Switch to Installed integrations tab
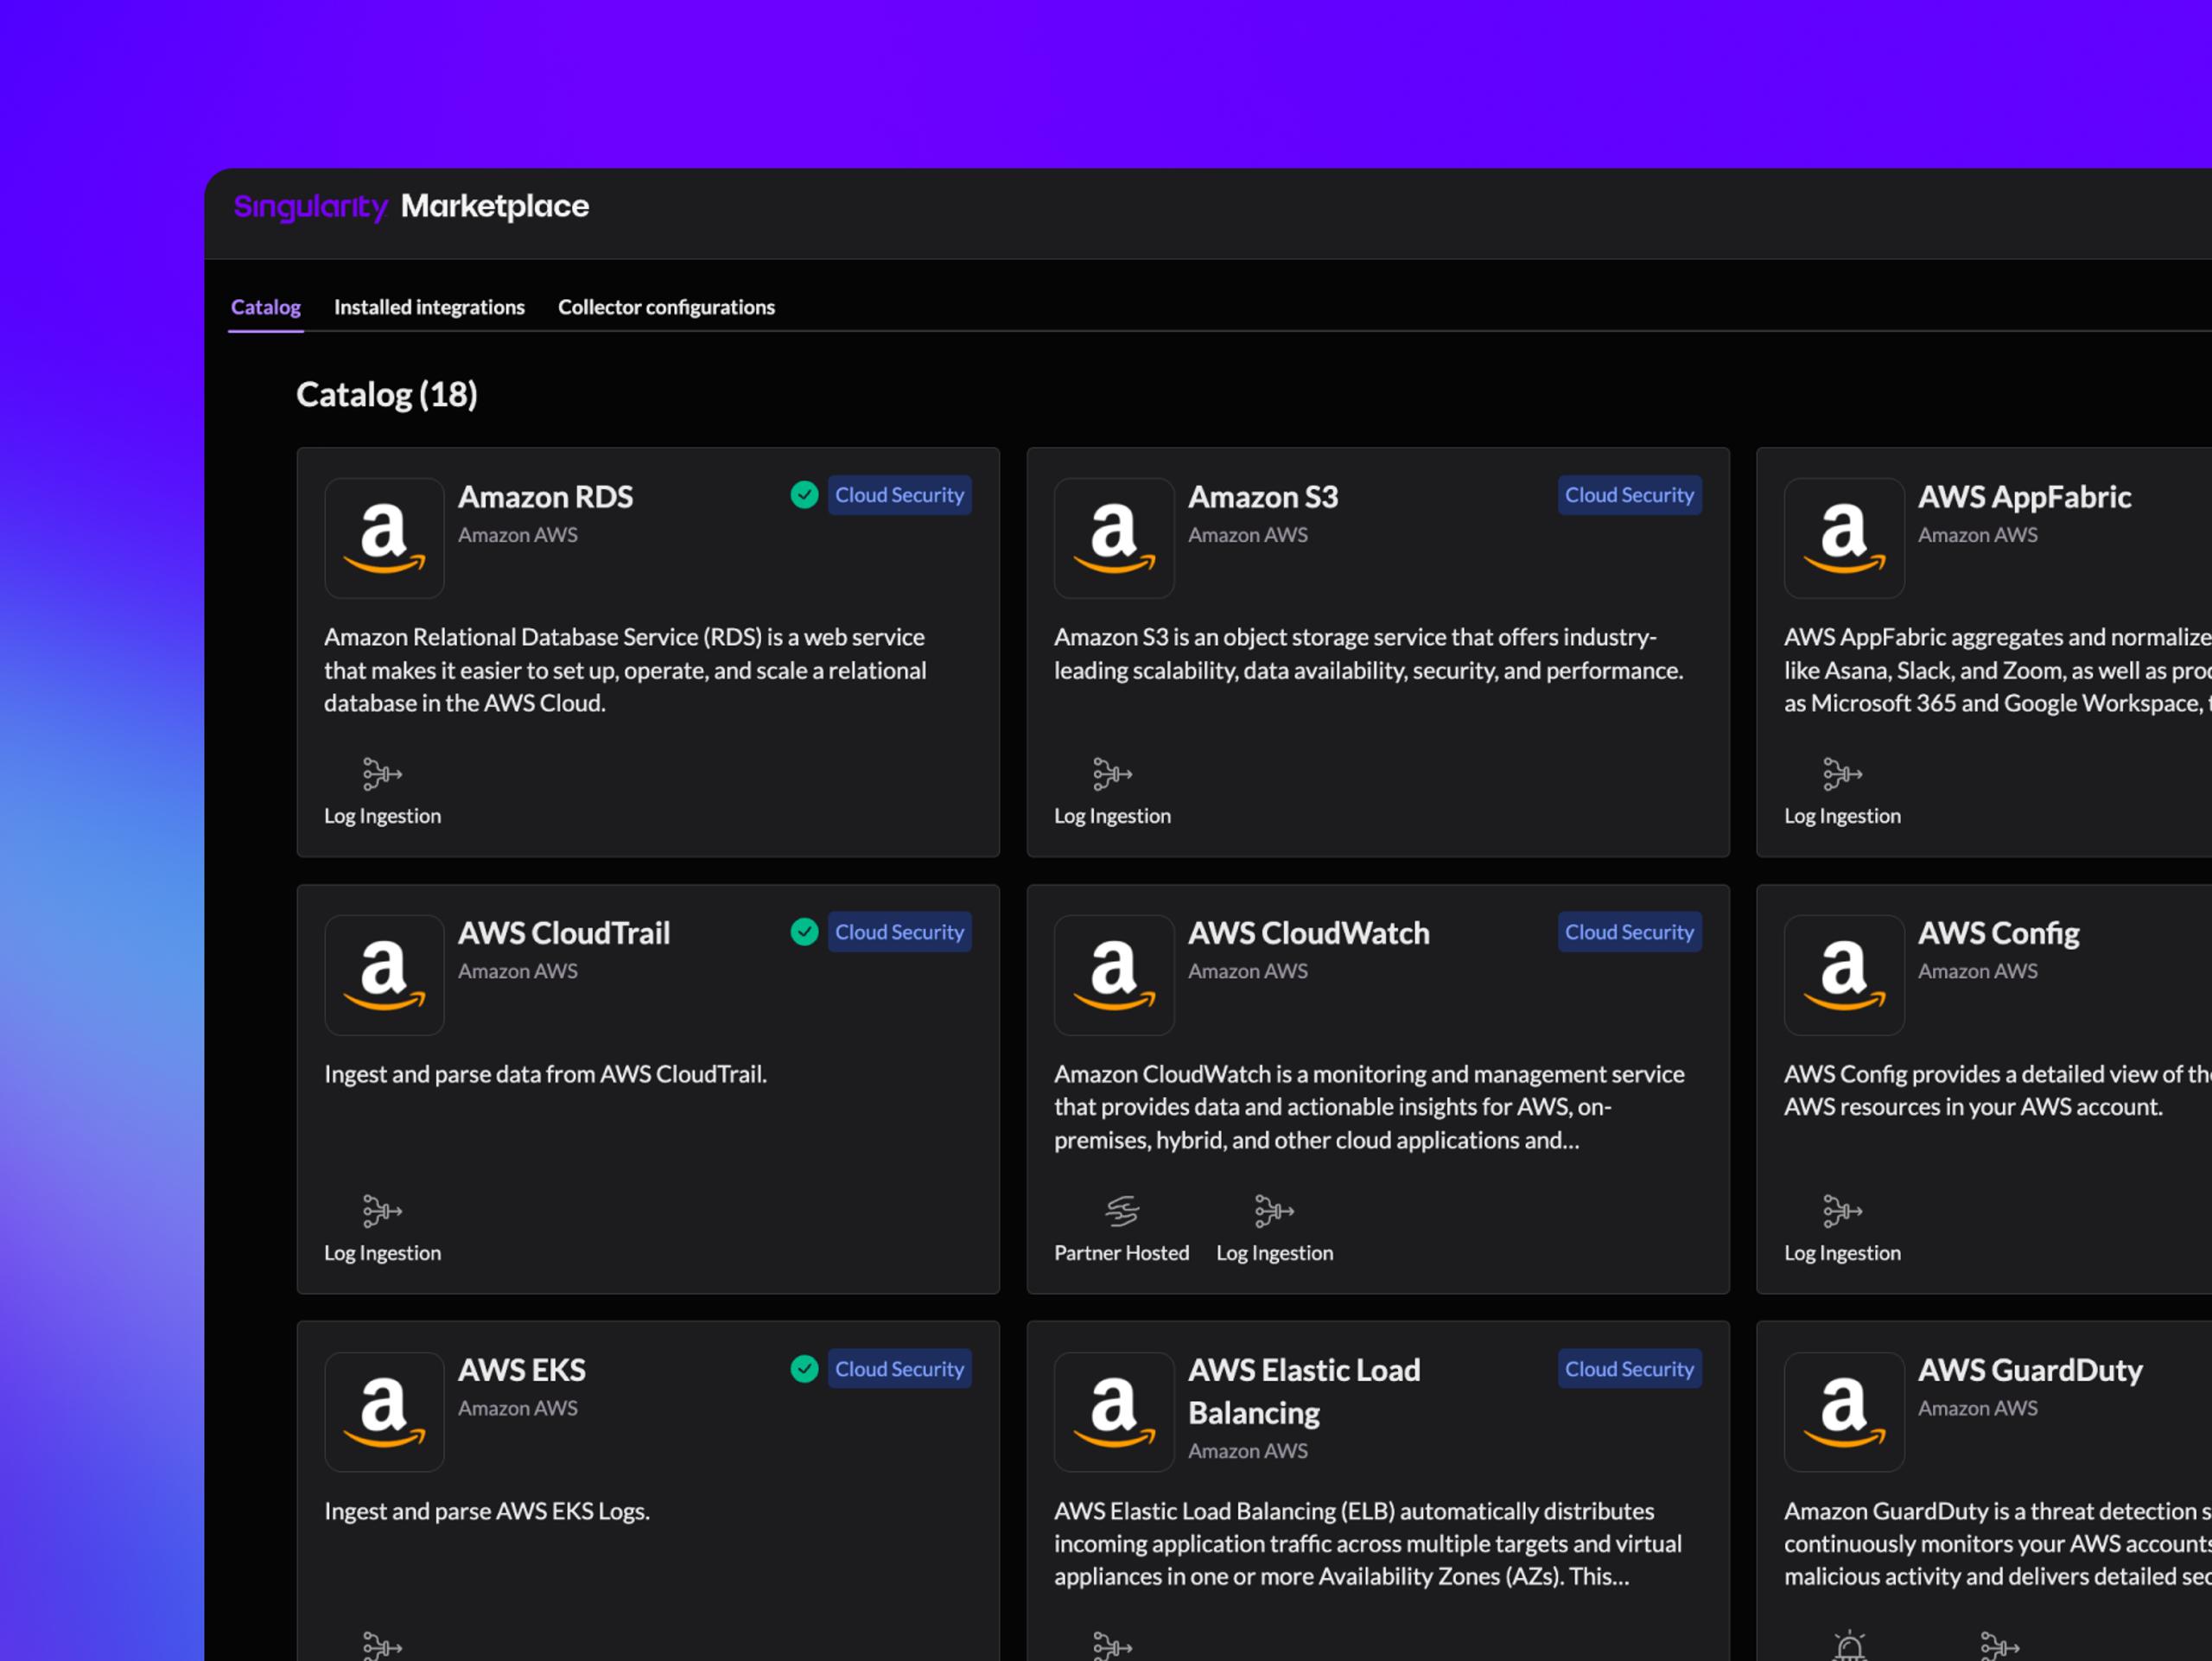 coord(429,307)
